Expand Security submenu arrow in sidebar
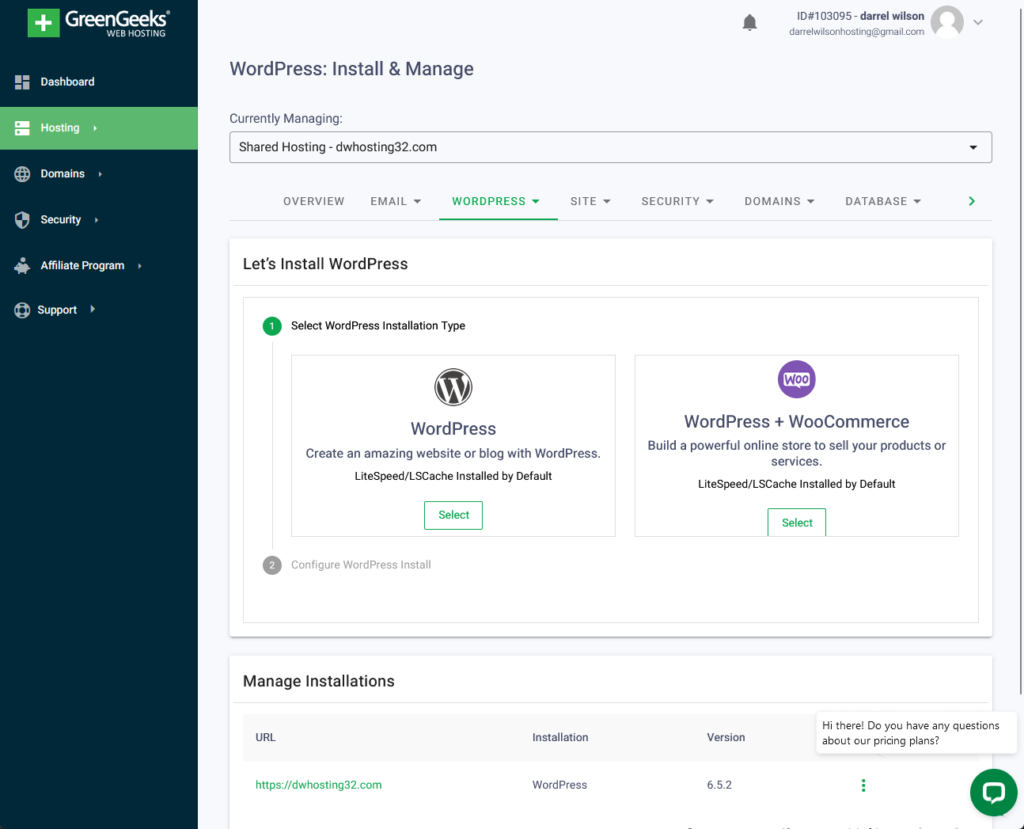 96,220
